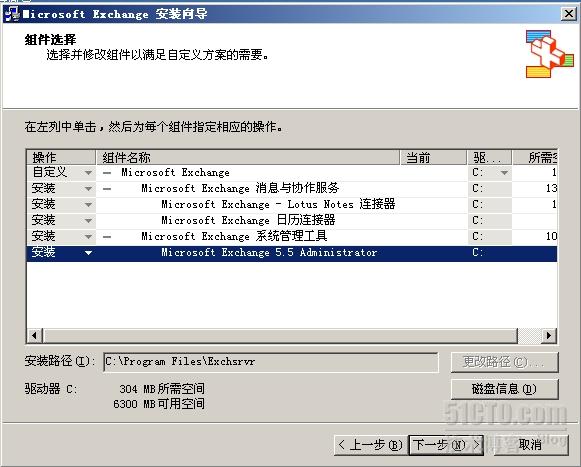Collapse the Microsoft Exchange root node
The width and height of the screenshot is (581, 467).
pyautogui.click(x=107, y=173)
